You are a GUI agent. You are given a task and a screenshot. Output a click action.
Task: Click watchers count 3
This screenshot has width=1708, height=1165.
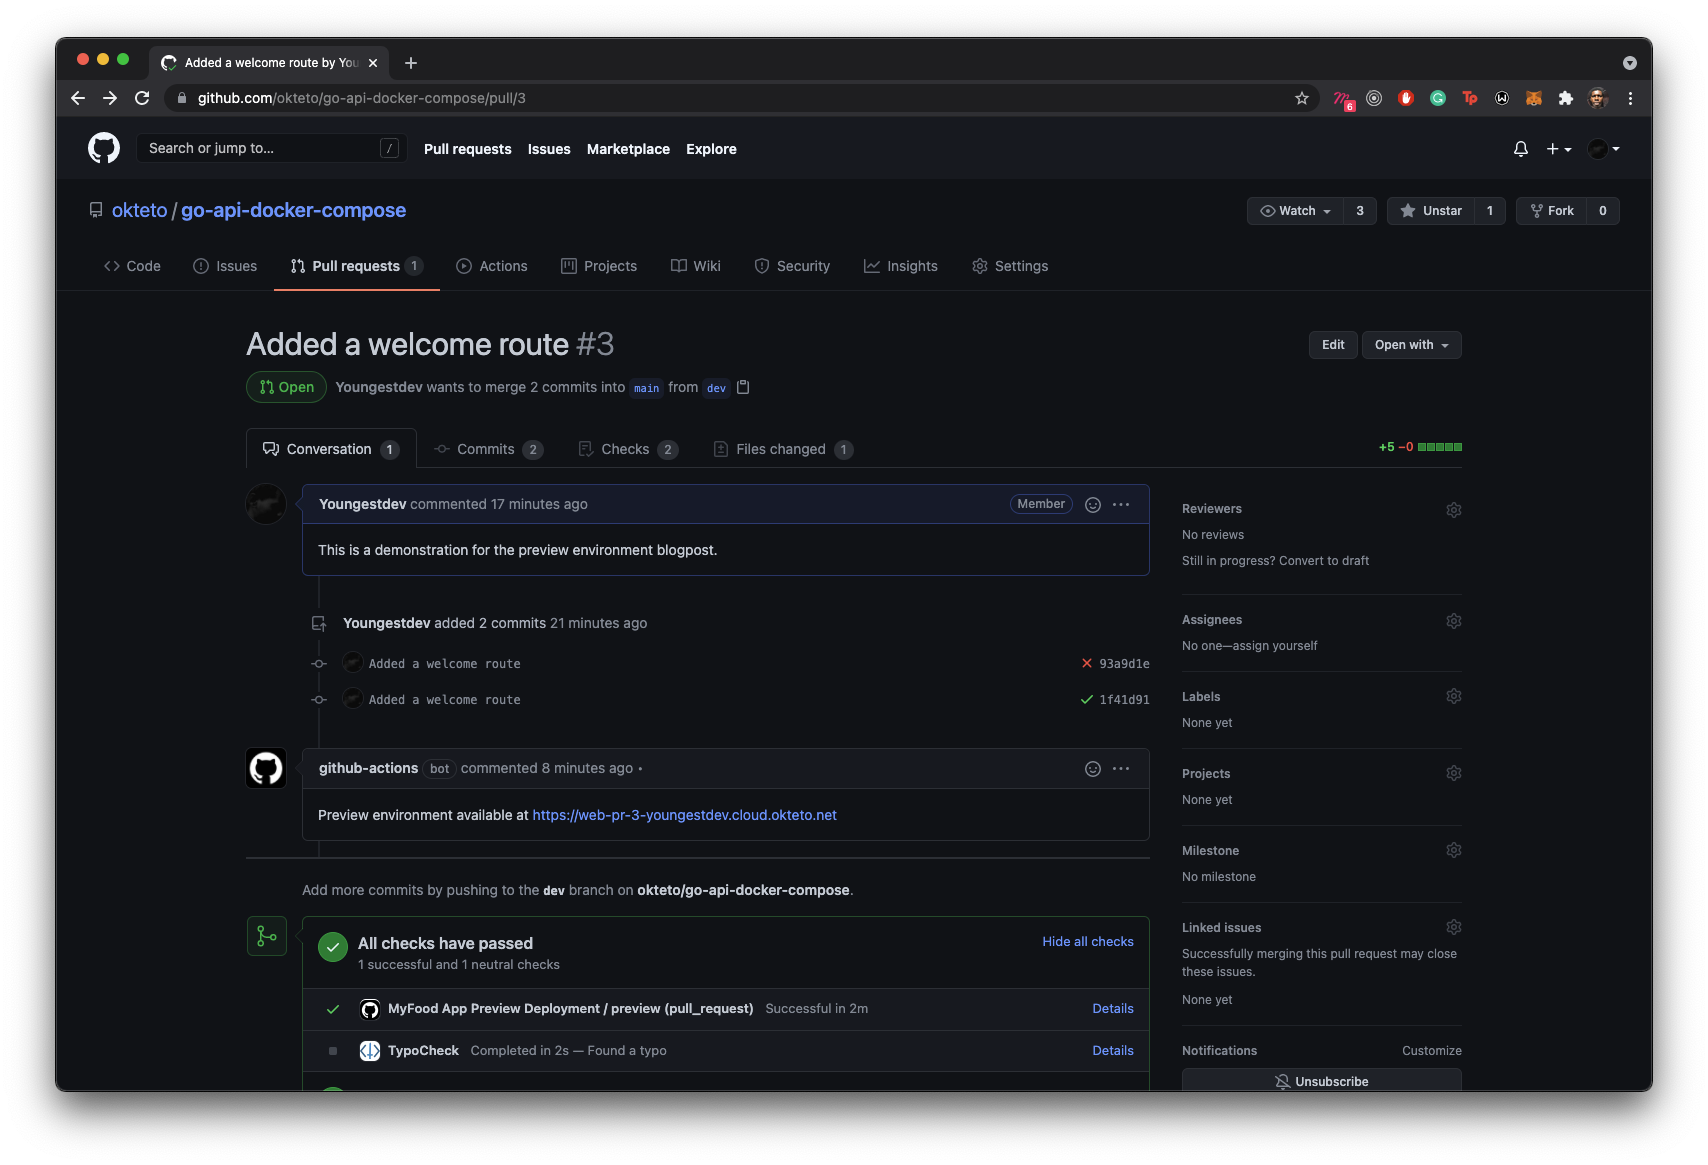pos(1360,211)
